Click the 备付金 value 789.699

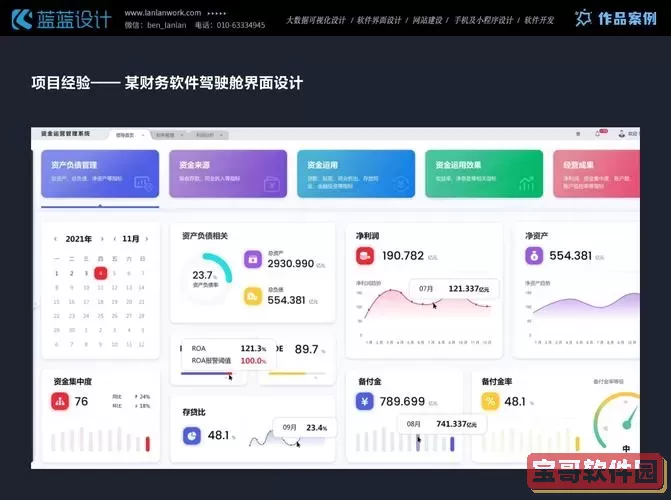402,402
